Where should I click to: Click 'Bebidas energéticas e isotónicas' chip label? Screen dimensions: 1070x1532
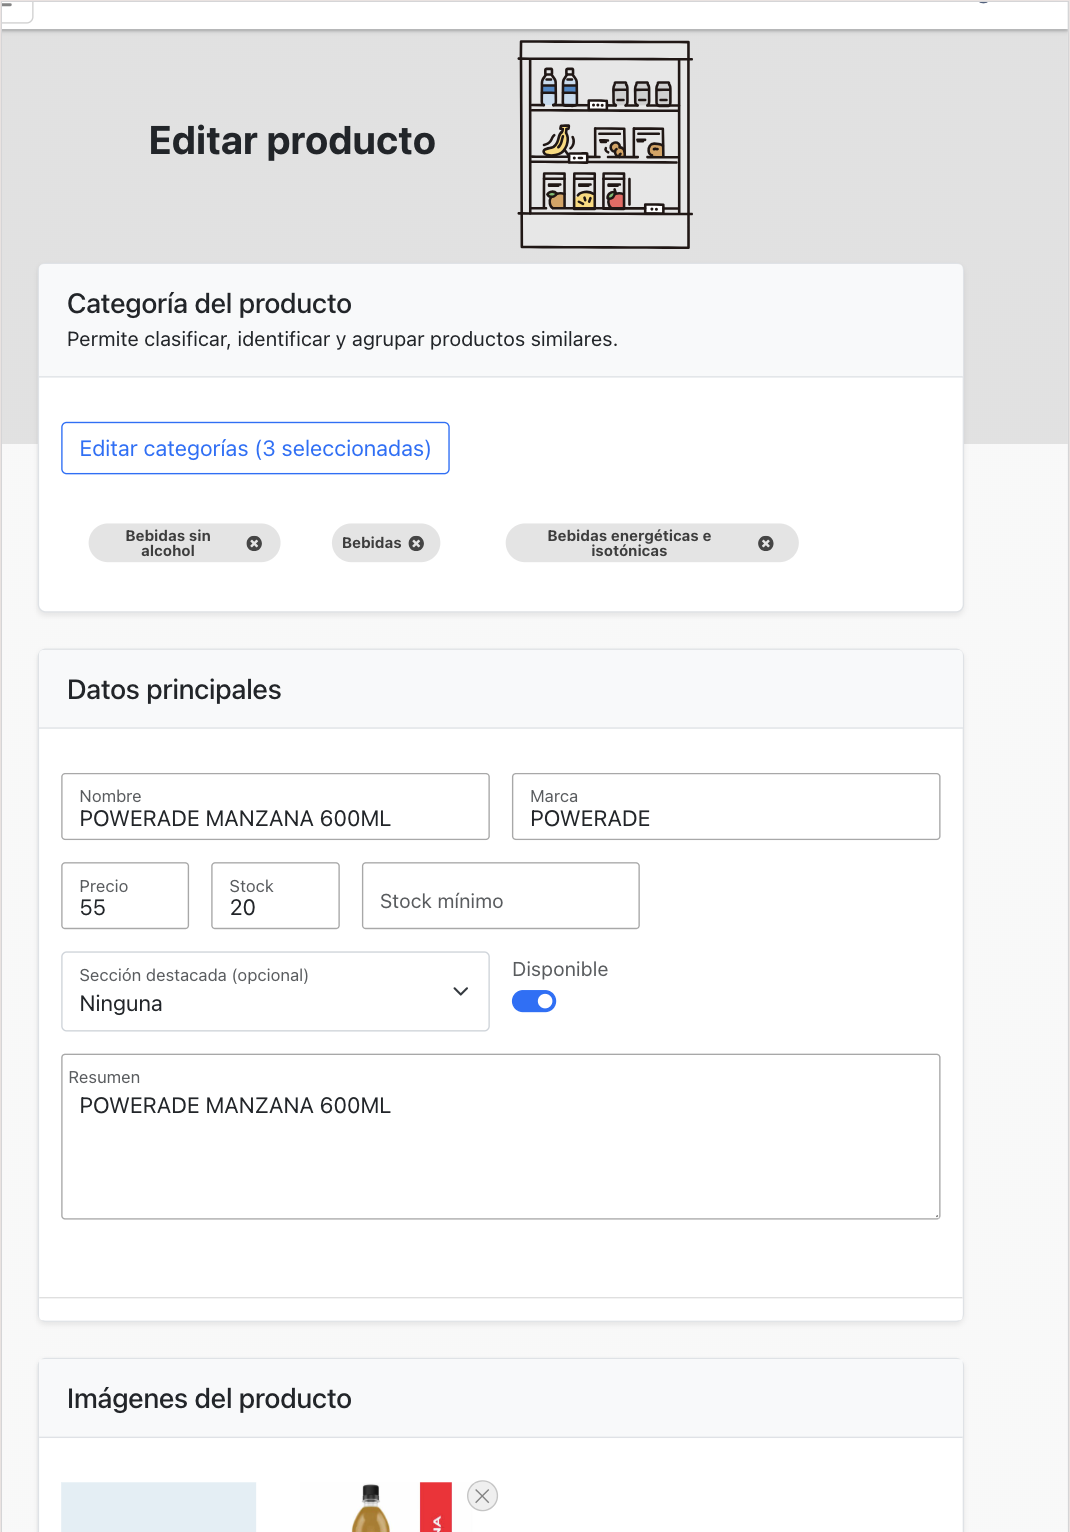[629, 543]
